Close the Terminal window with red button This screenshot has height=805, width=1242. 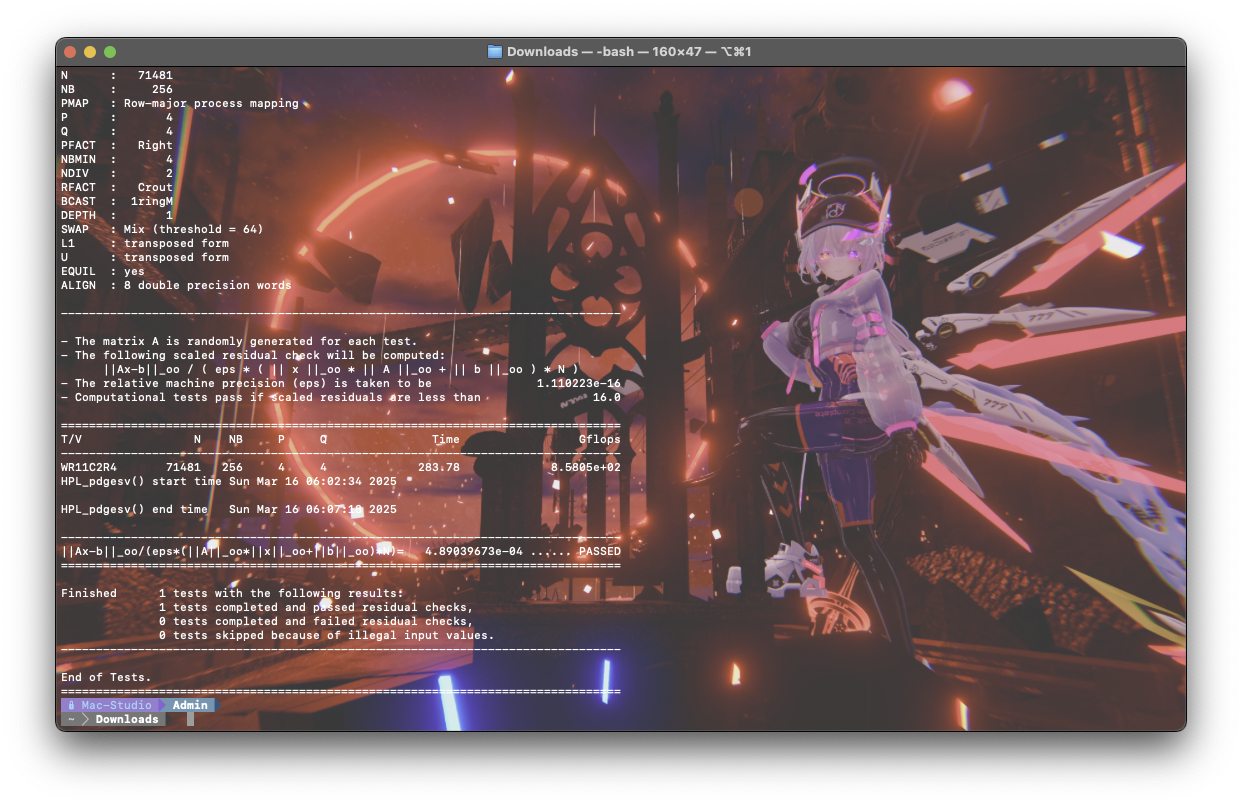point(70,52)
